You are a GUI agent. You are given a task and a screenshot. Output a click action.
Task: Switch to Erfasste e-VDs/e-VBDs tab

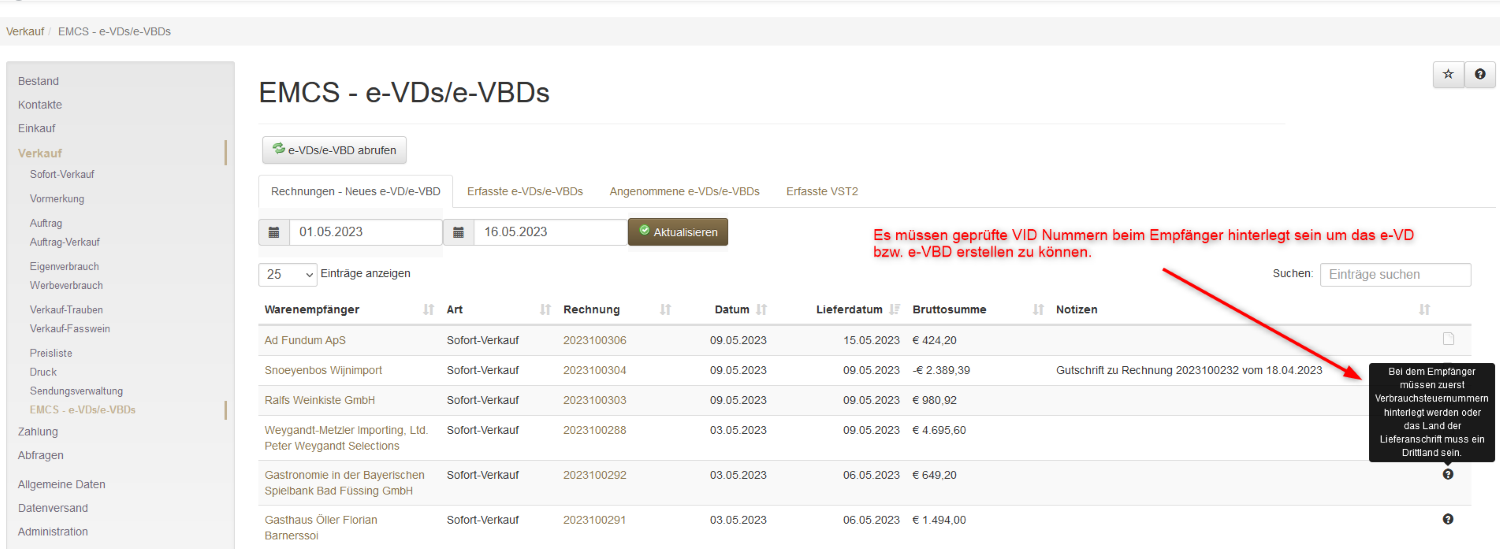pyautogui.click(x=524, y=191)
